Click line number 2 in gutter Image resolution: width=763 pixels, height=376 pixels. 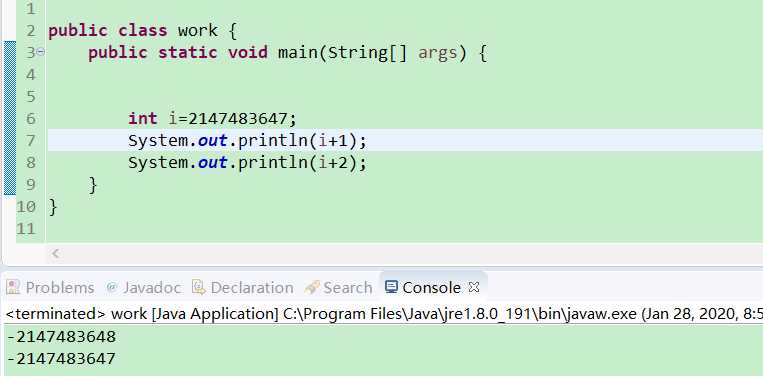click(x=31, y=31)
